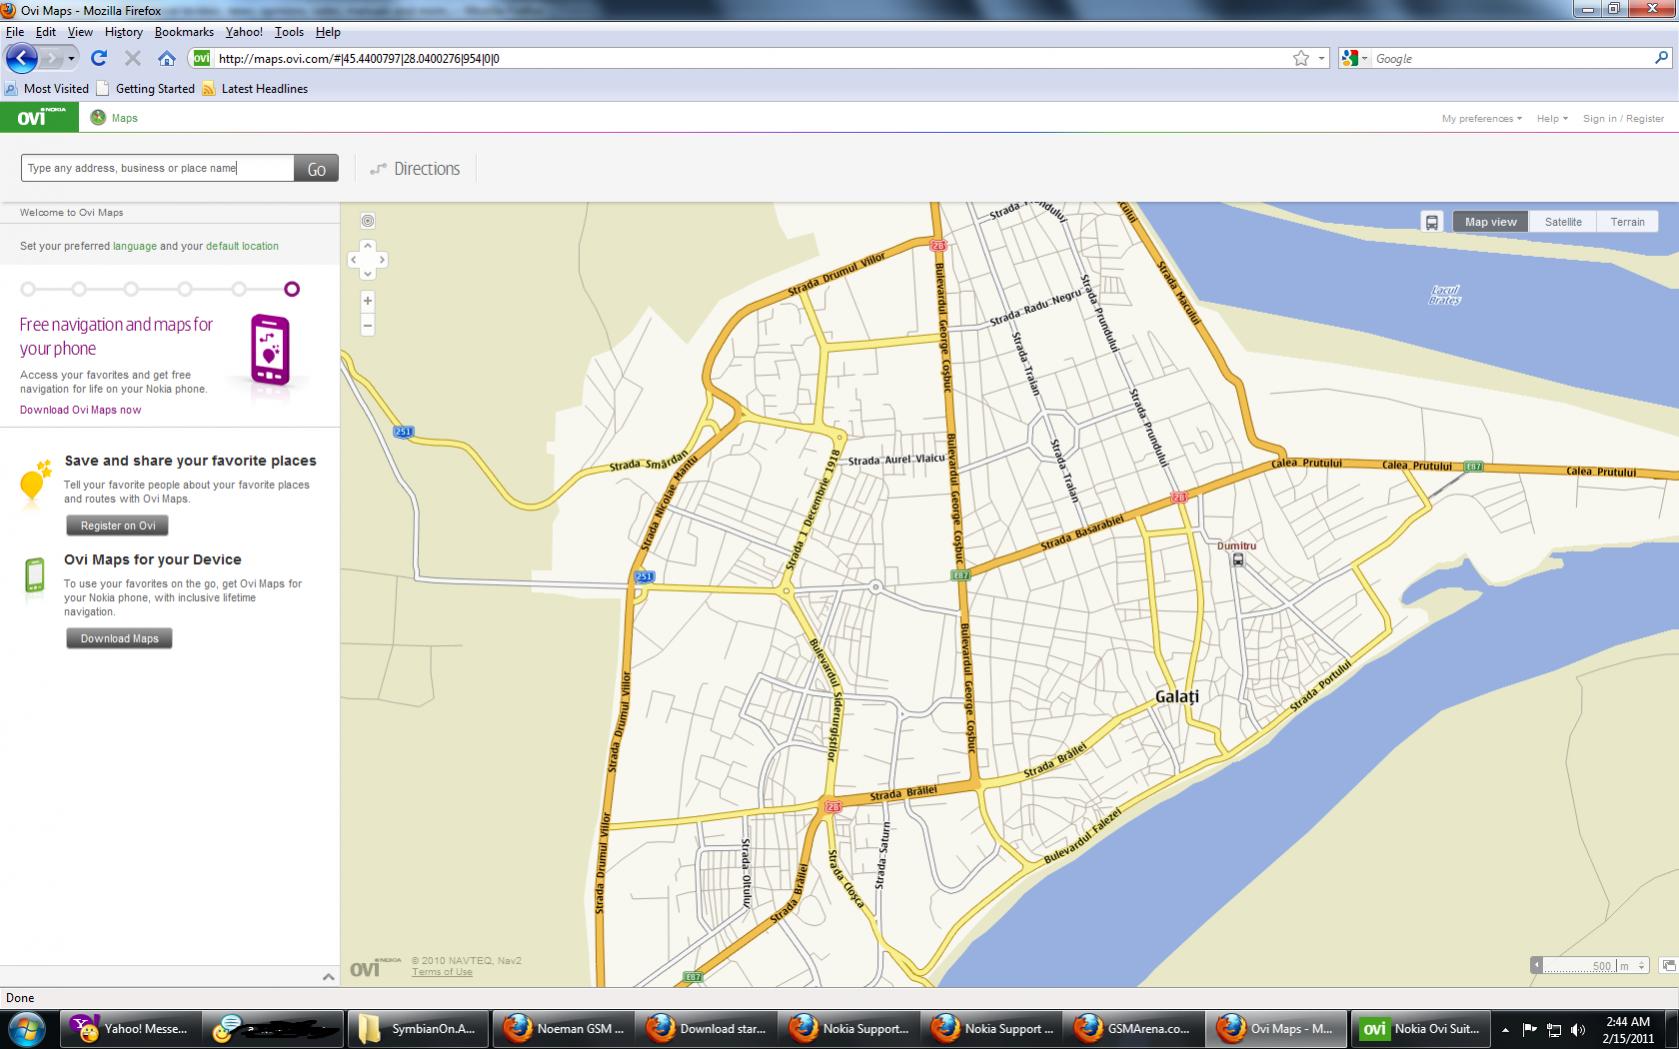Viewport: 1679px width, 1049px height.
Task: Switch to Nokia Ovi Suite taskbar item
Action: (1420, 1029)
